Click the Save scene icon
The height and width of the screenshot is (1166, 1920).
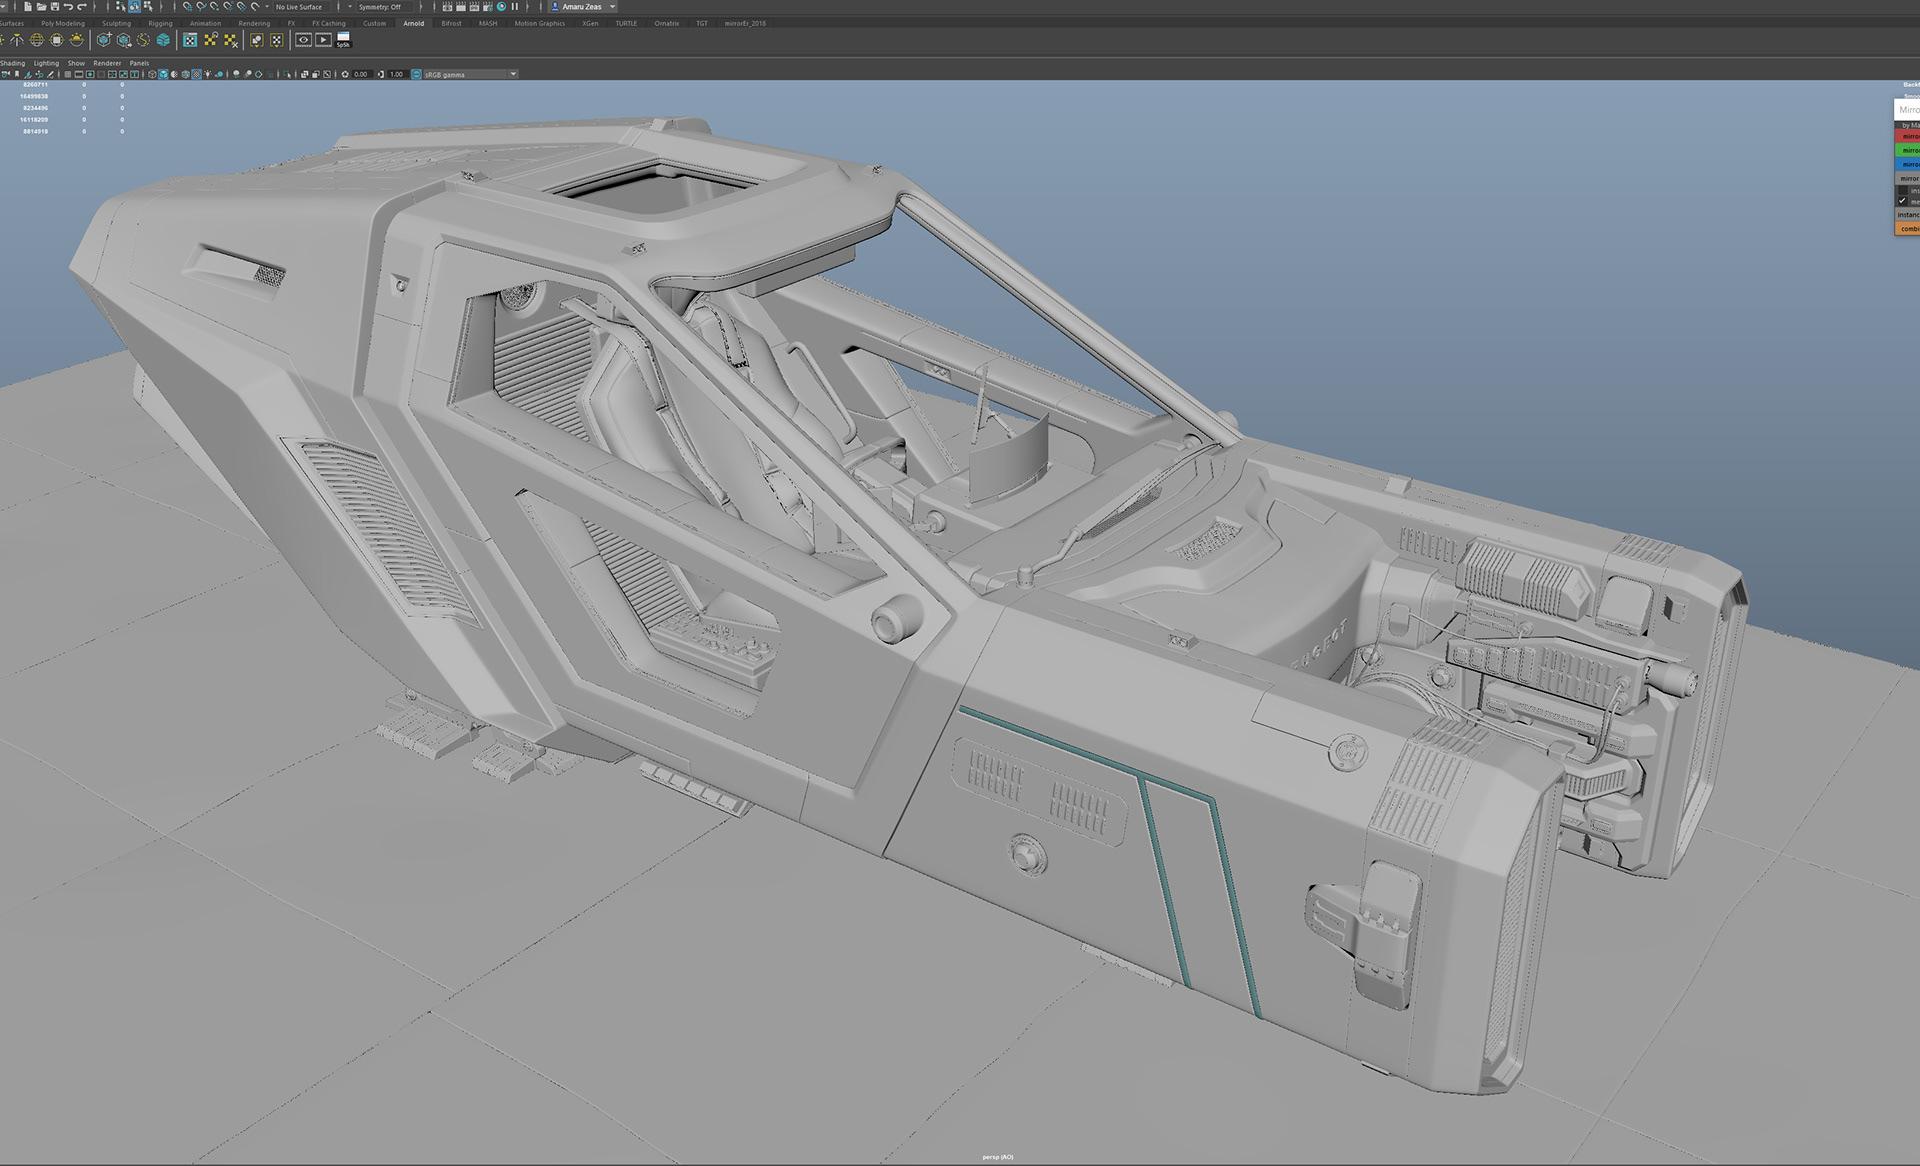click(x=54, y=7)
